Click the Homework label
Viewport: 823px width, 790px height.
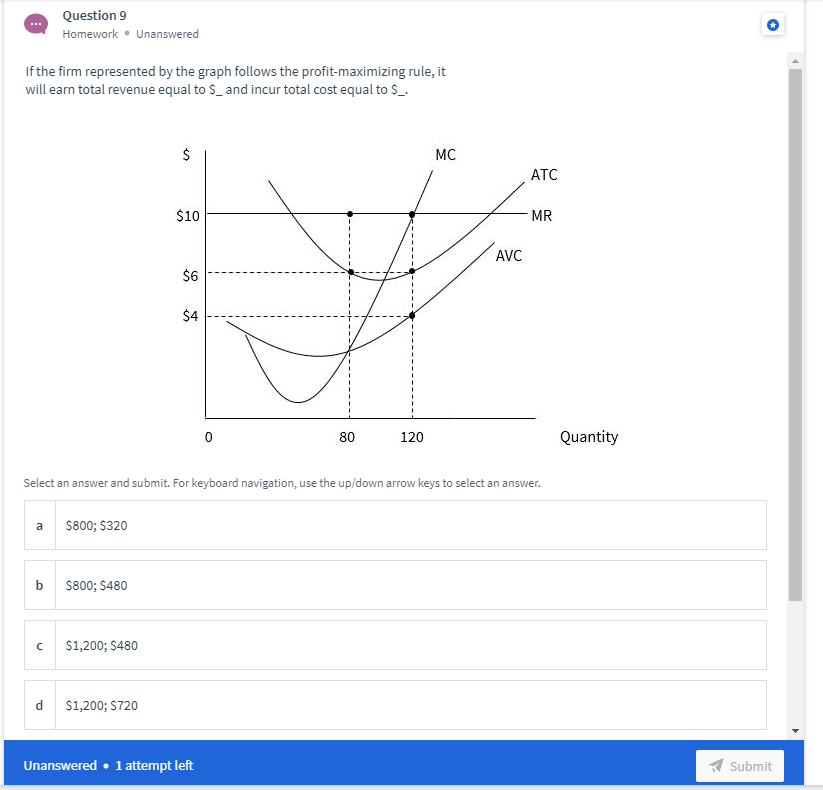coord(90,33)
